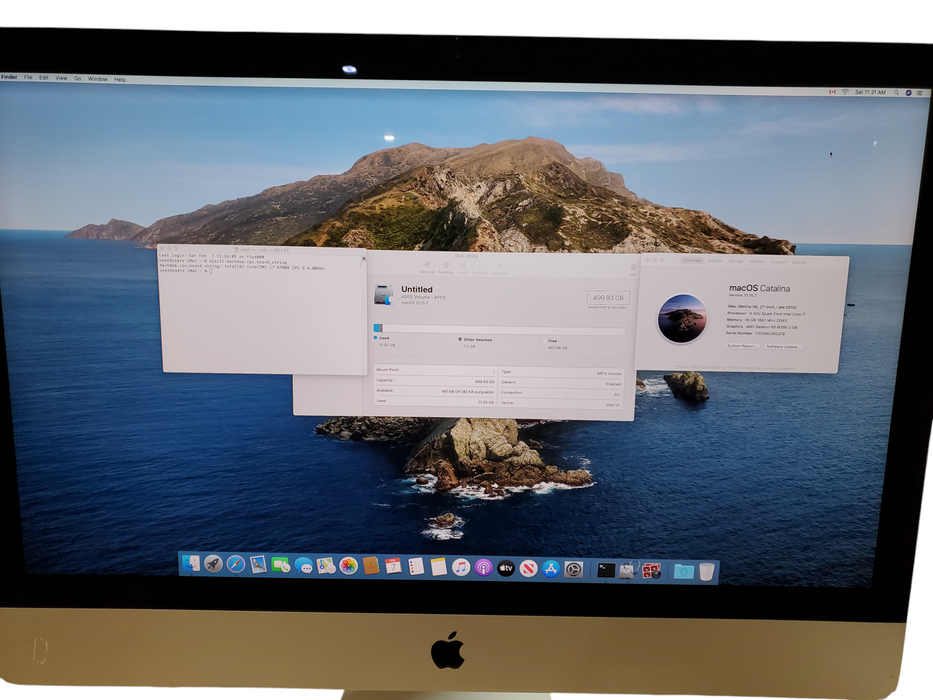Image resolution: width=933 pixels, height=700 pixels.
Task: Select Service tab in About This Mac
Action: click(799, 262)
